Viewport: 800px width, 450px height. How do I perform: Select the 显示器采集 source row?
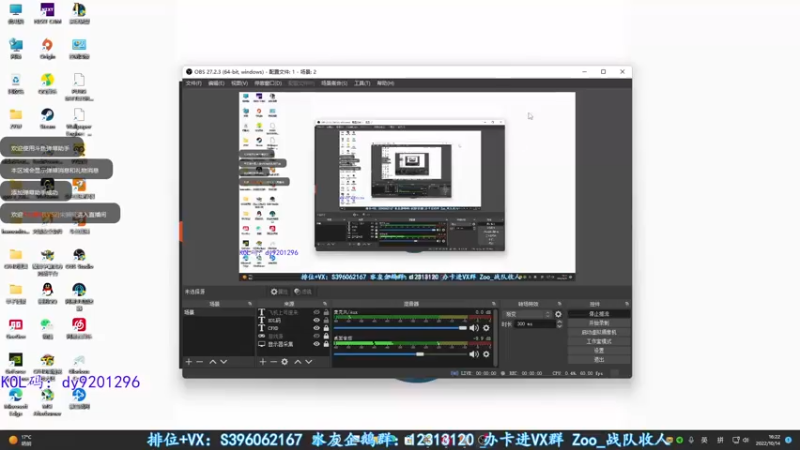294,344
